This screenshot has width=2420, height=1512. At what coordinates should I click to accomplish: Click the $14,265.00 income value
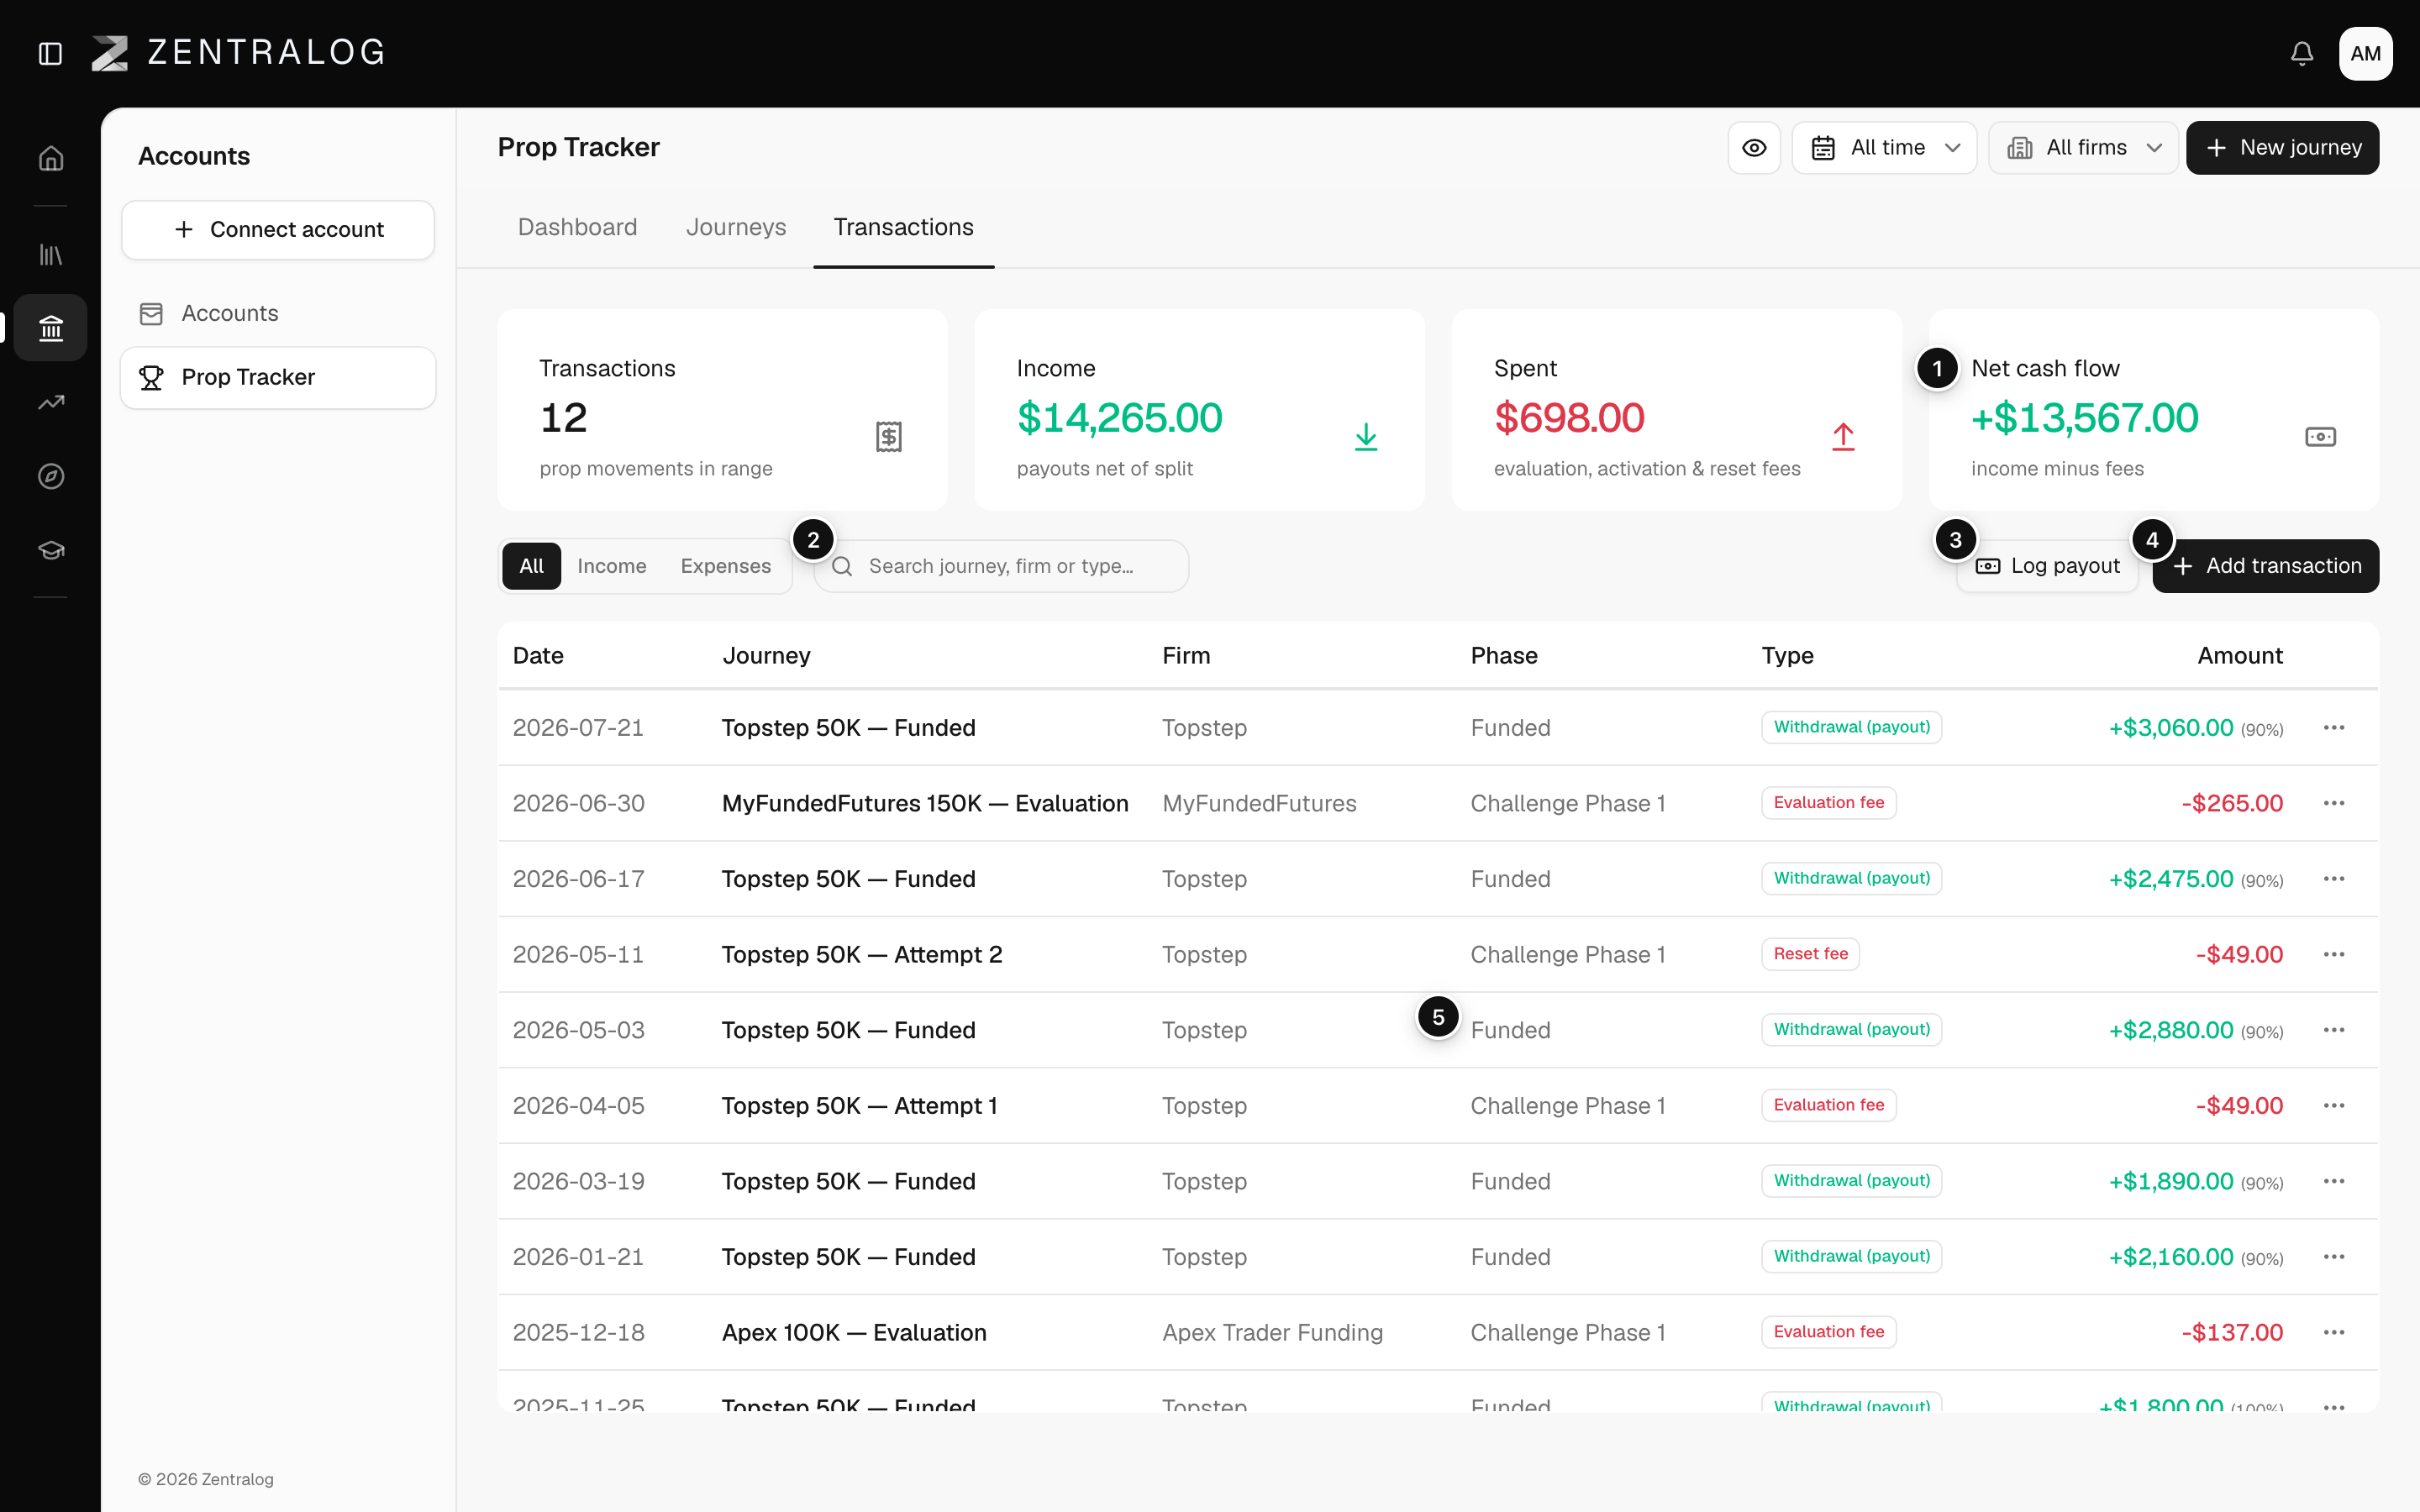[1119, 418]
